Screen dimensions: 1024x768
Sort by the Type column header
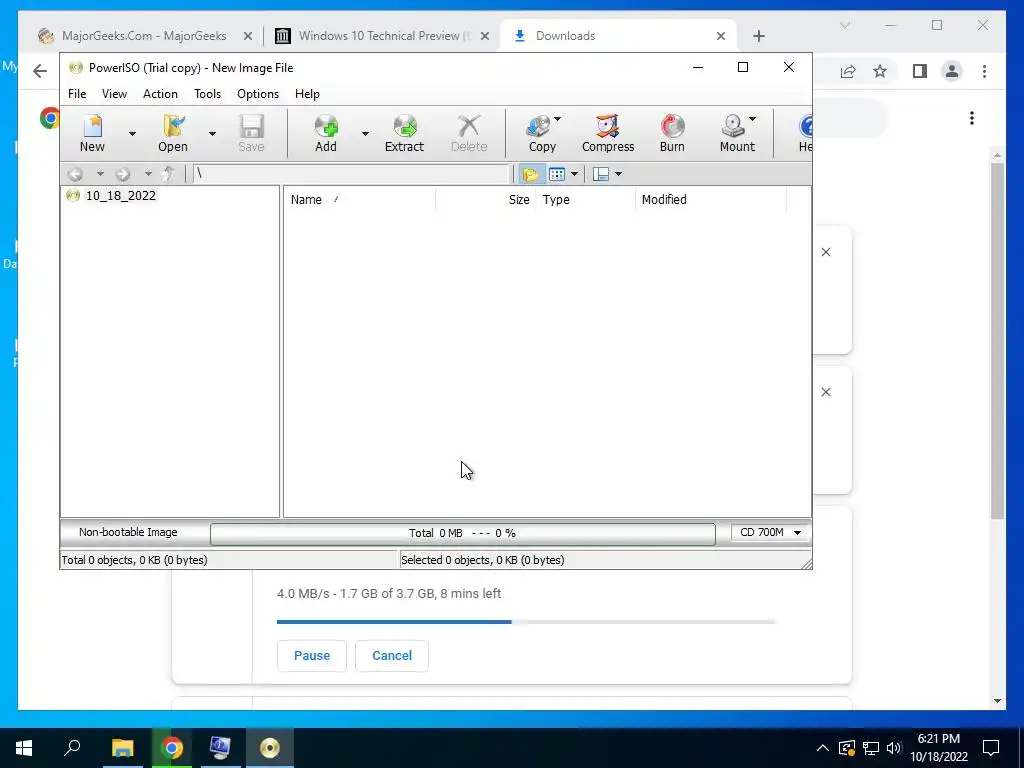pos(585,200)
